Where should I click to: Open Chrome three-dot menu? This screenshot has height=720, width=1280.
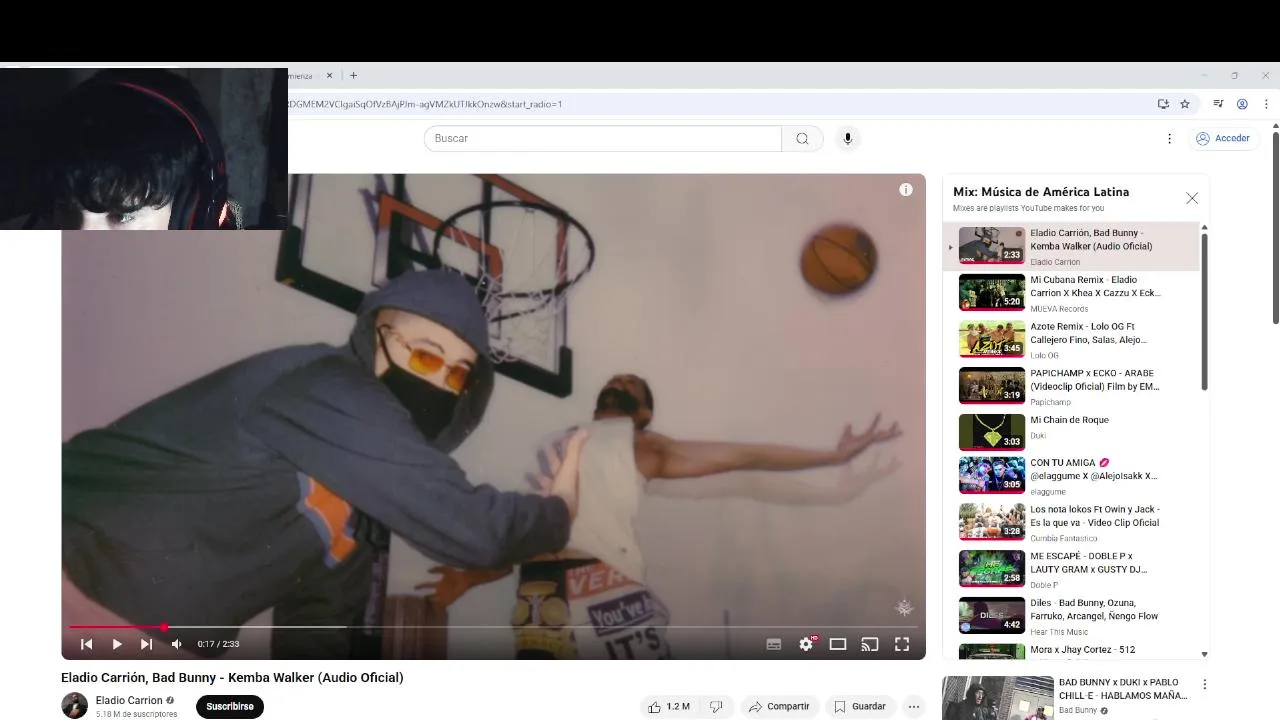click(1266, 104)
